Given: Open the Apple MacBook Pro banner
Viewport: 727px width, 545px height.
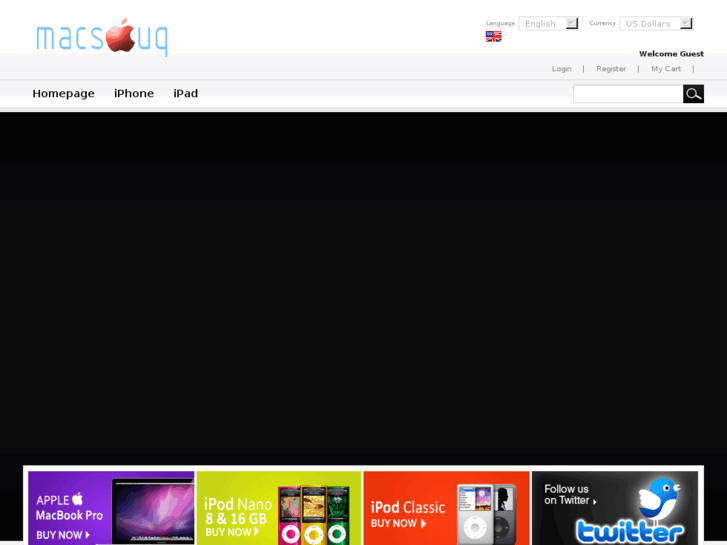Looking at the screenshot, I should coord(111,508).
